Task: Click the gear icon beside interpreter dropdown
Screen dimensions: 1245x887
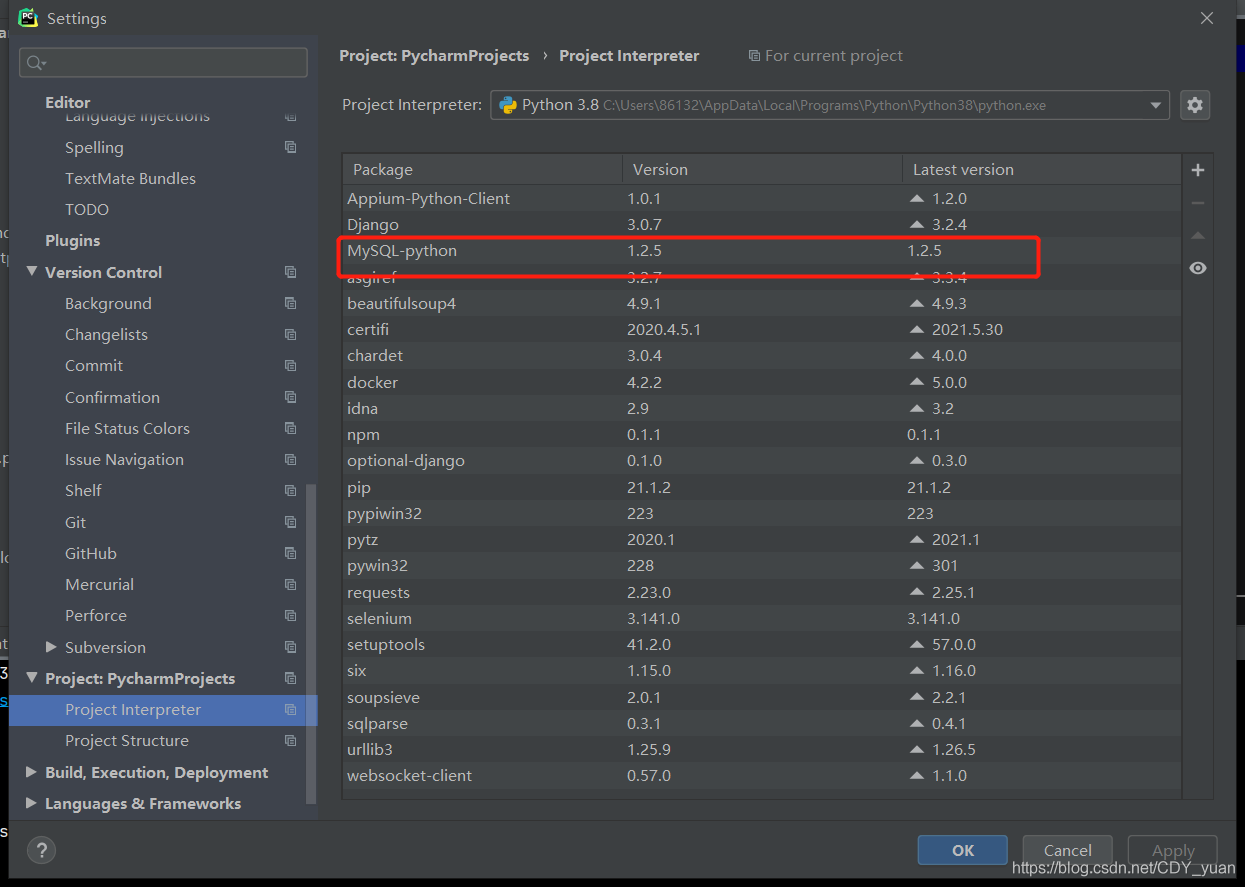Action: tap(1195, 105)
